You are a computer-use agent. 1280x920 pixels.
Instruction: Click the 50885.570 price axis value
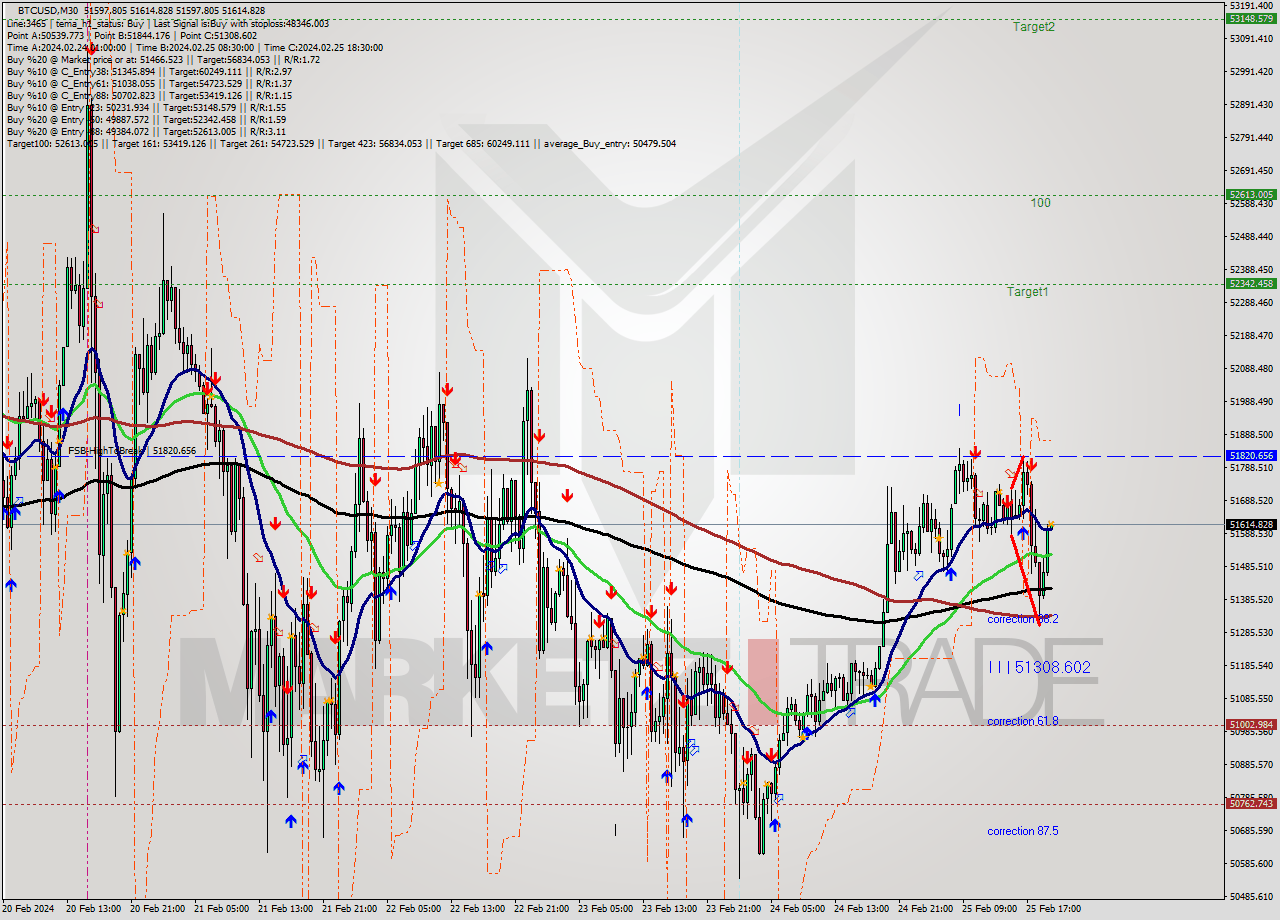click(1253, 765)
